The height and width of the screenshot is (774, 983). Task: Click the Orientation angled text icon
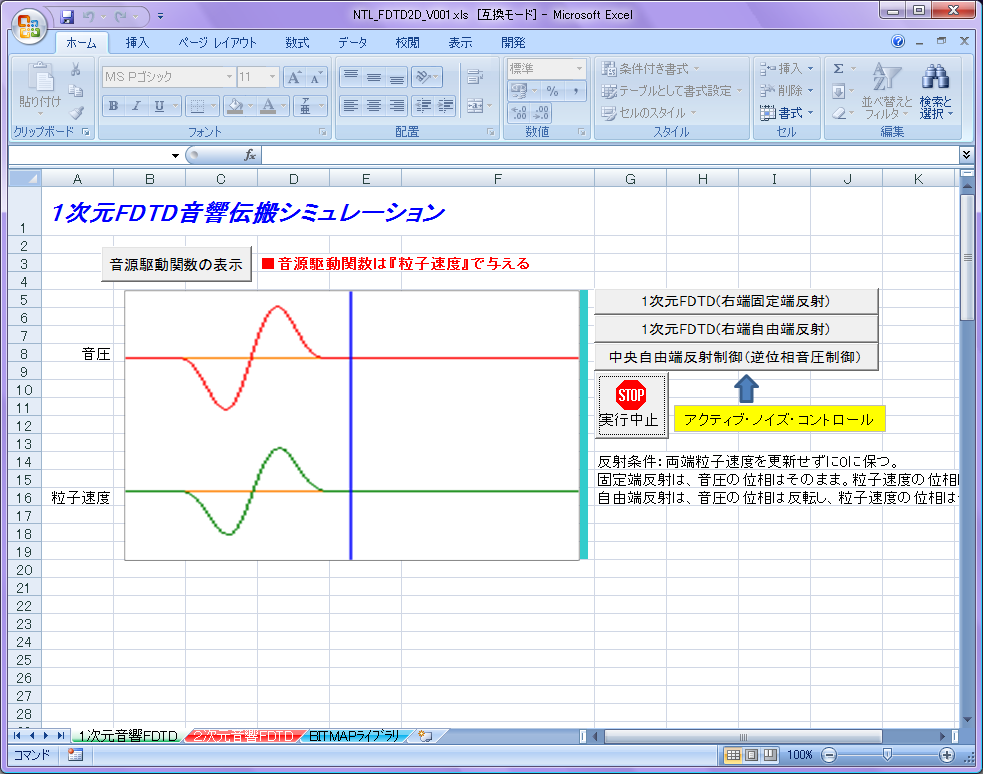pos(424,77)
